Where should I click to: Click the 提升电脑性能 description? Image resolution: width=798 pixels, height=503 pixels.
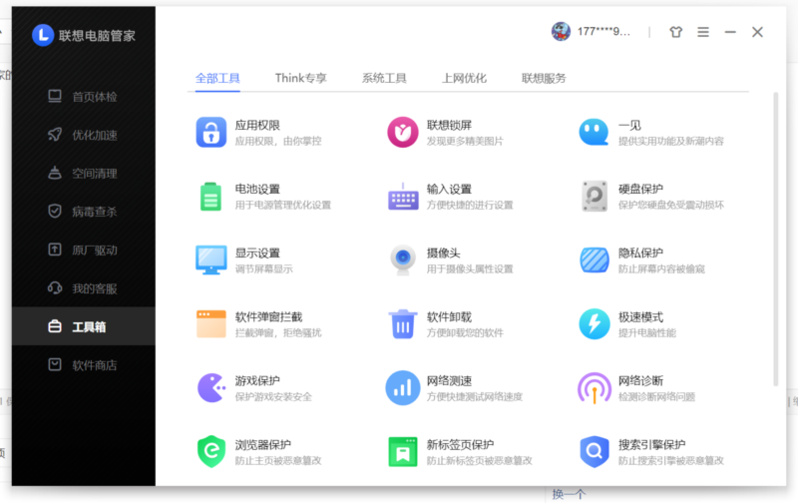(647, 333)
